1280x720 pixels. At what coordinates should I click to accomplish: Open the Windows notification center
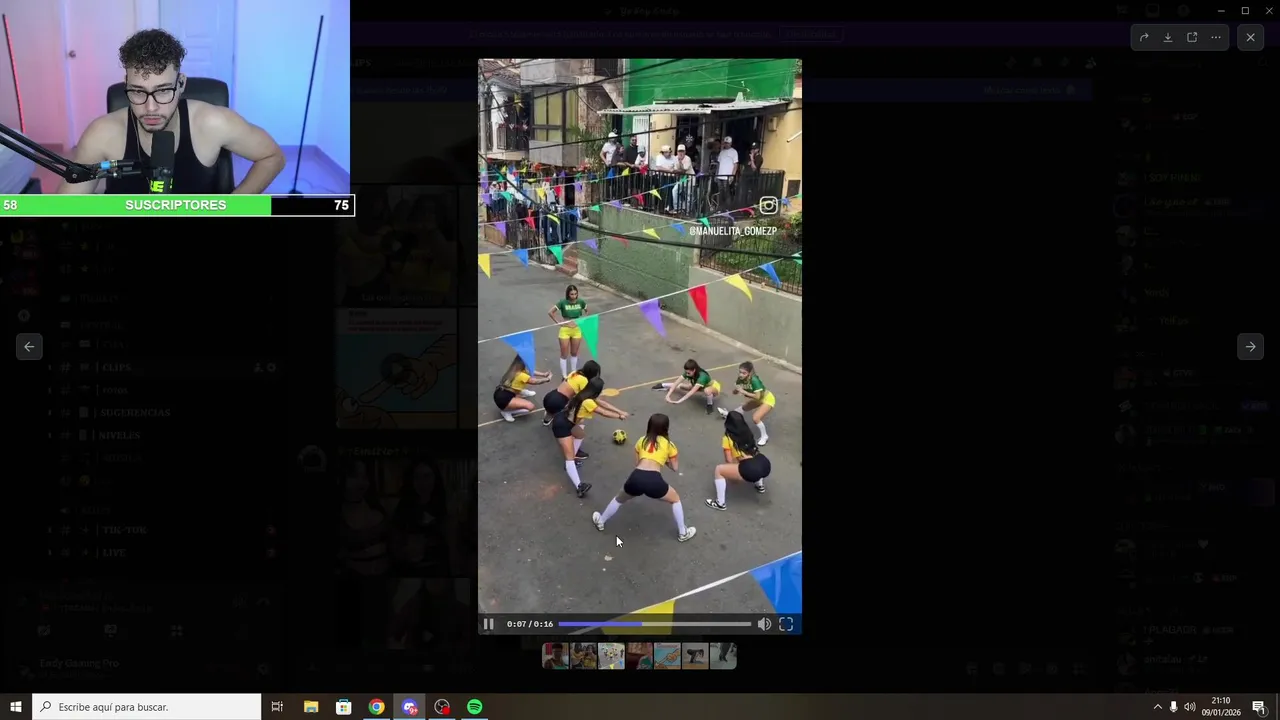pyautogui.click(x=1259, y=707)
